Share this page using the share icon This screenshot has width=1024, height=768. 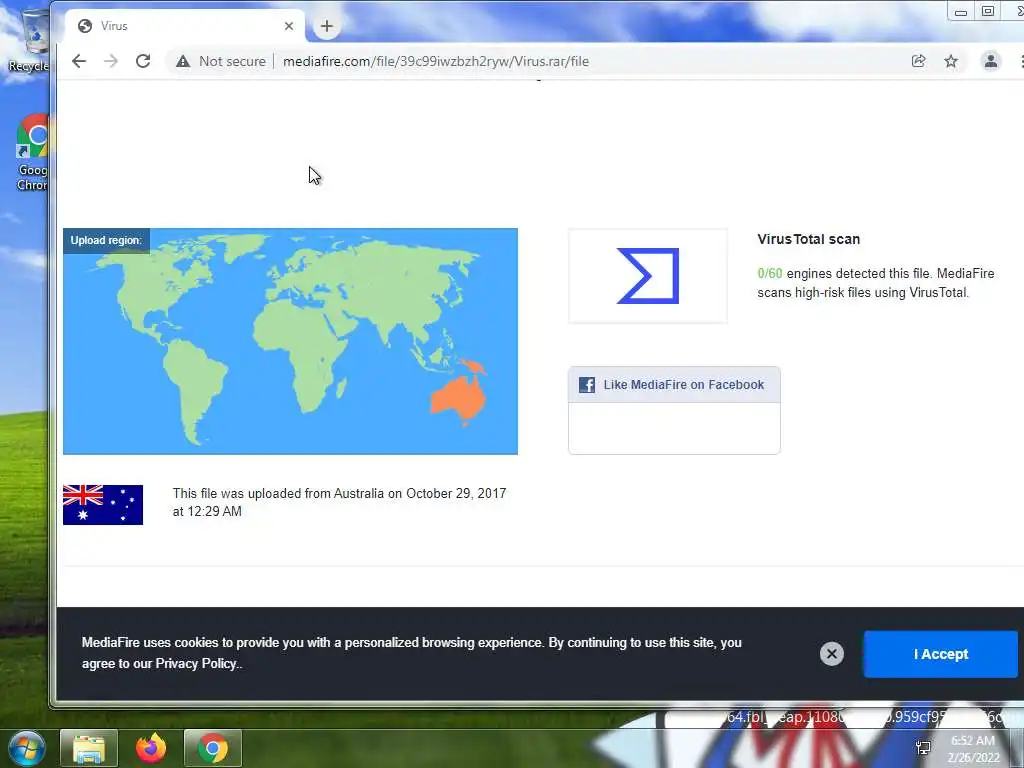pyautogui.click(x=918, y=61)
